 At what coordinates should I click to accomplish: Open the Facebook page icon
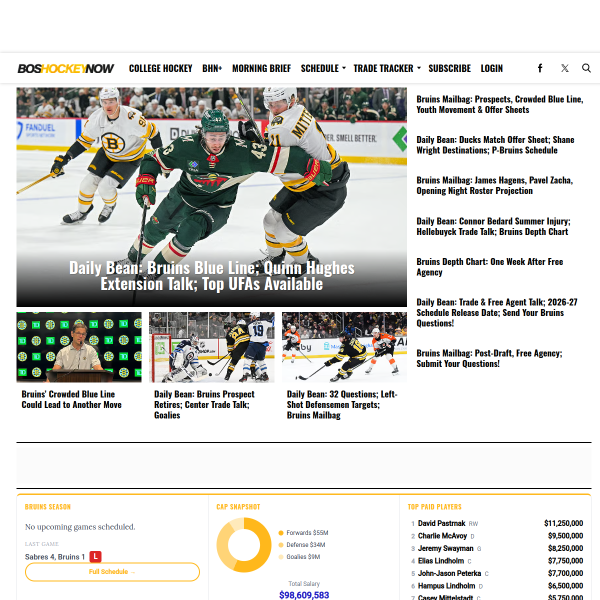[x=540, y=68]
